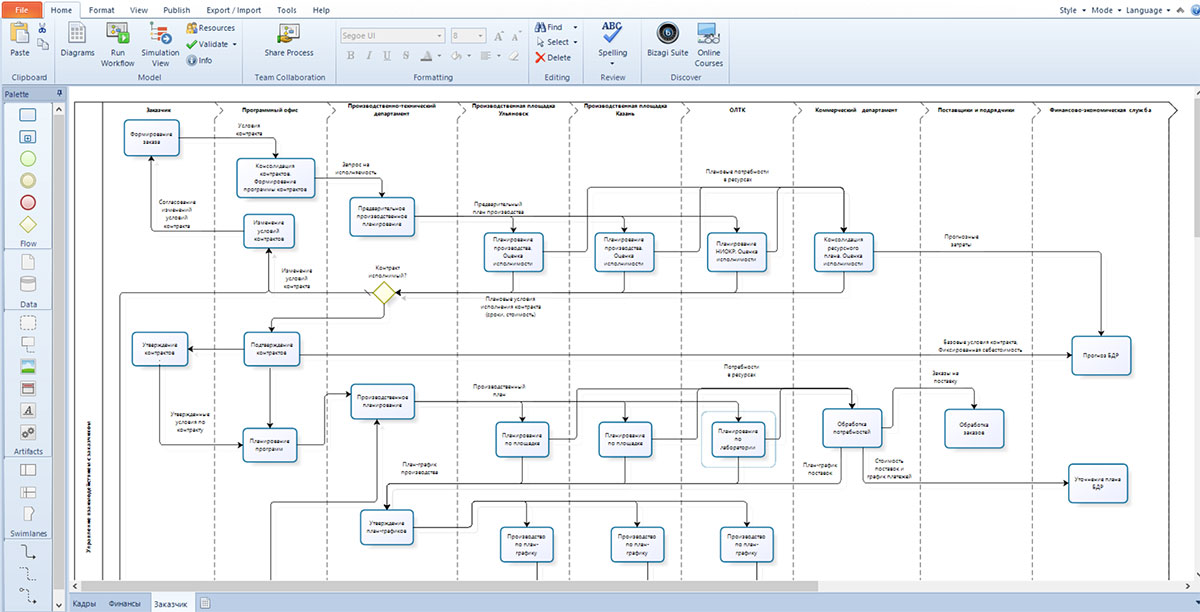Toggle Italic formatting

coord(369,56)
